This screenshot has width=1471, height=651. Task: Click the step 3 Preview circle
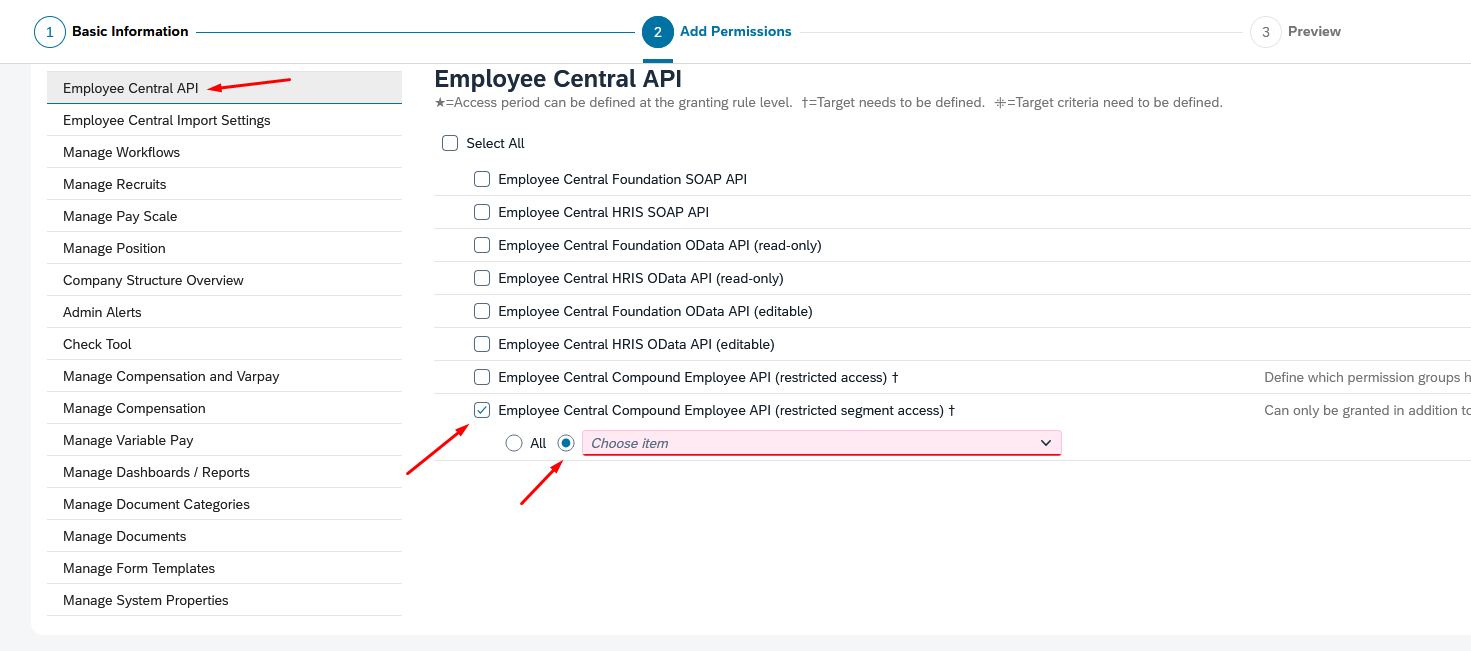[1265, 32]
